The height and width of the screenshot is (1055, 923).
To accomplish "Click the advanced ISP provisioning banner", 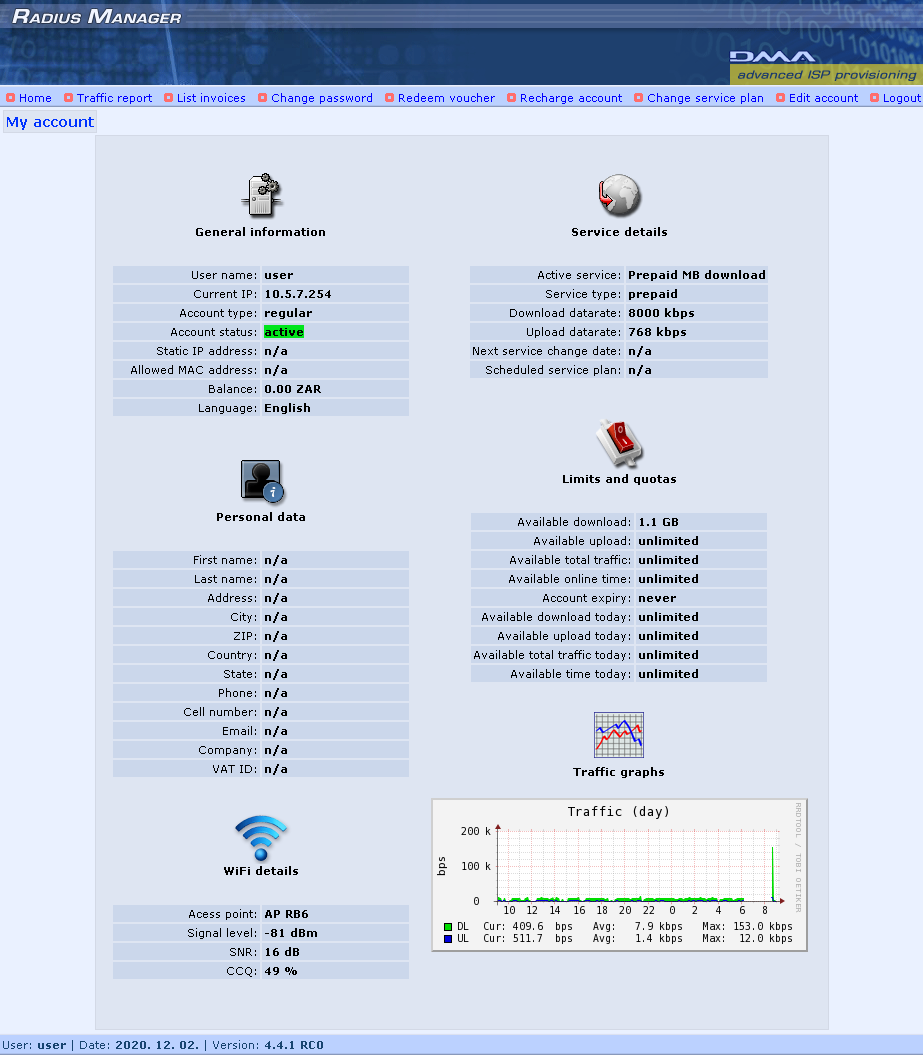I will point(826,75).
